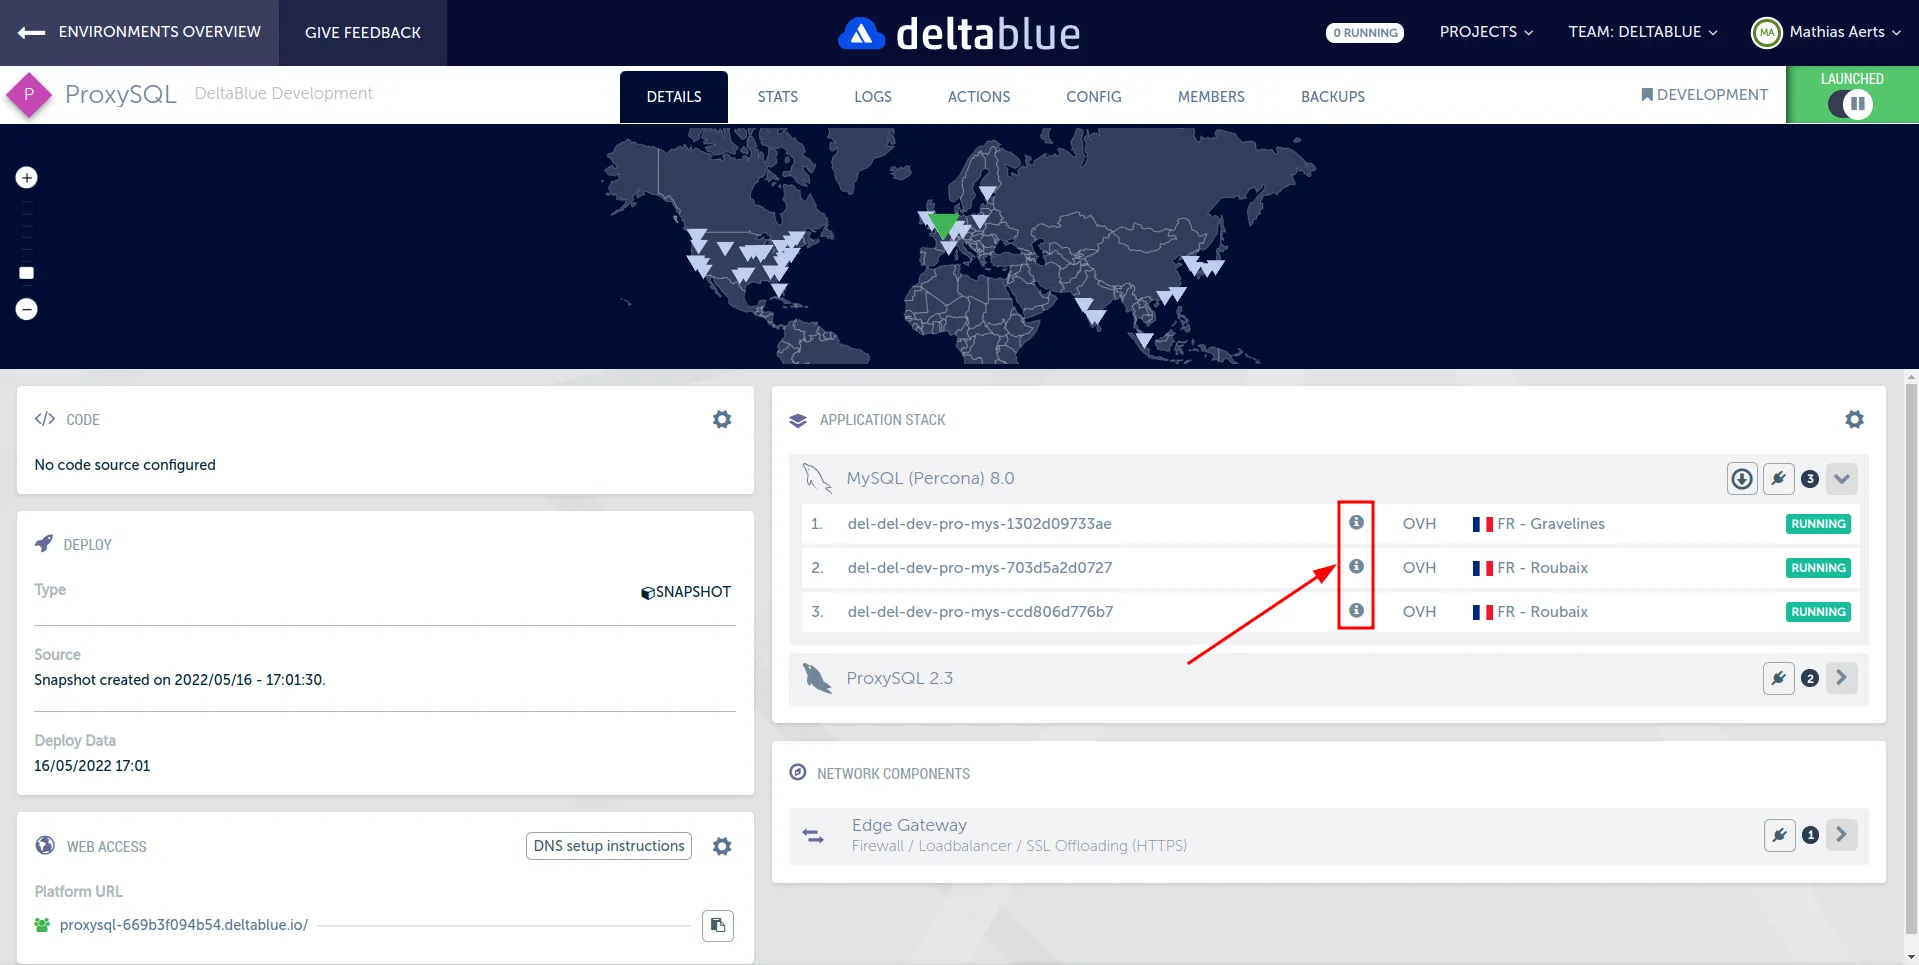Image resolution: width=1919 pixels, height=965 pixels.
Task: Zoom in on the world map
Action: point(27,178)
